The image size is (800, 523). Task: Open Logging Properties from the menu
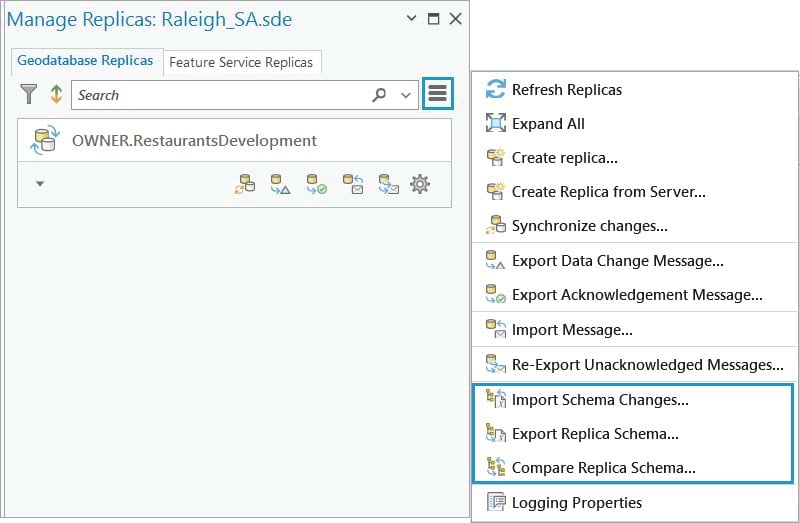[x=635, y=503]
